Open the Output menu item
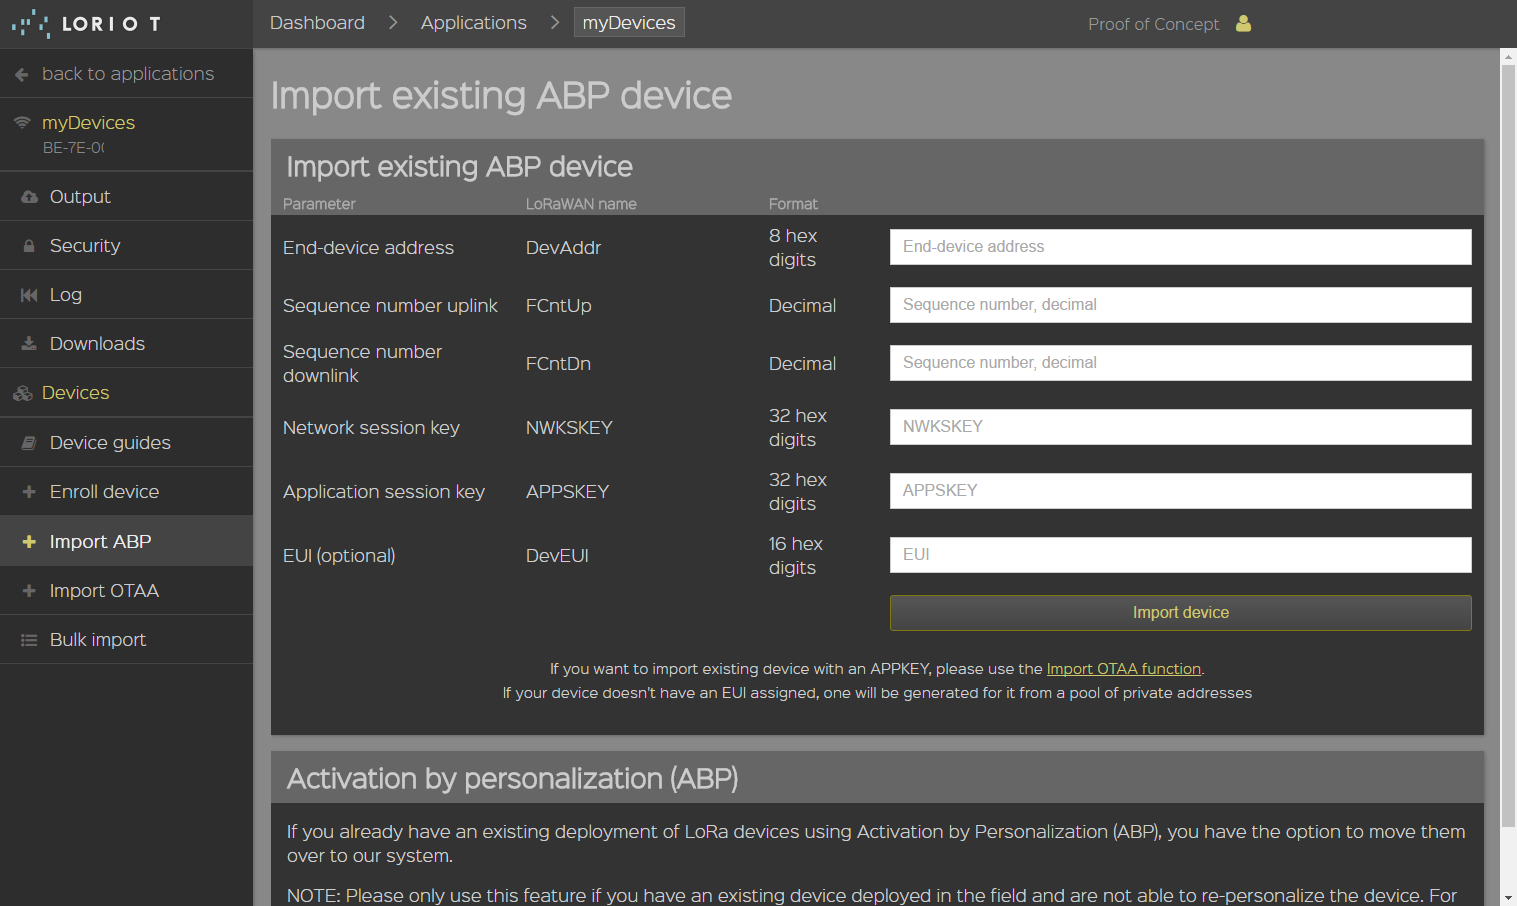The image size is (1517, 906). pyautogui.click(x=126, y=197)
